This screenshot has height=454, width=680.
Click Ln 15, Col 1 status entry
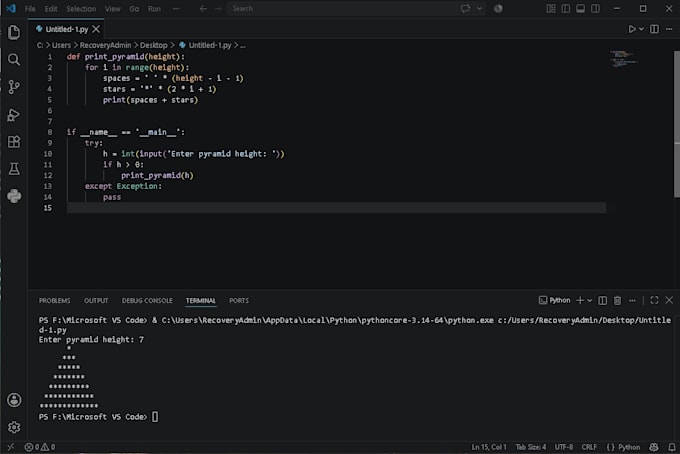coord(489,447)
